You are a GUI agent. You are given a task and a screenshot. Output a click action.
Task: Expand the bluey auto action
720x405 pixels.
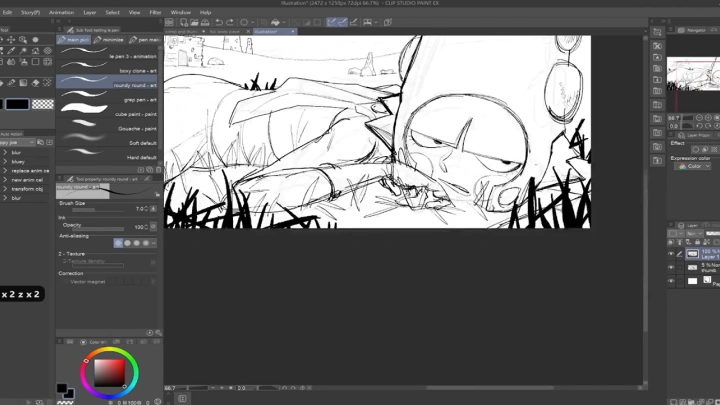[x=5, y=162]
